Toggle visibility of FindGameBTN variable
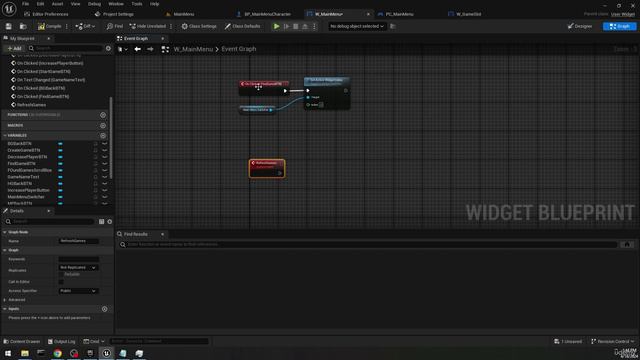Screen dimensions: 640x360 coord(104,164)
